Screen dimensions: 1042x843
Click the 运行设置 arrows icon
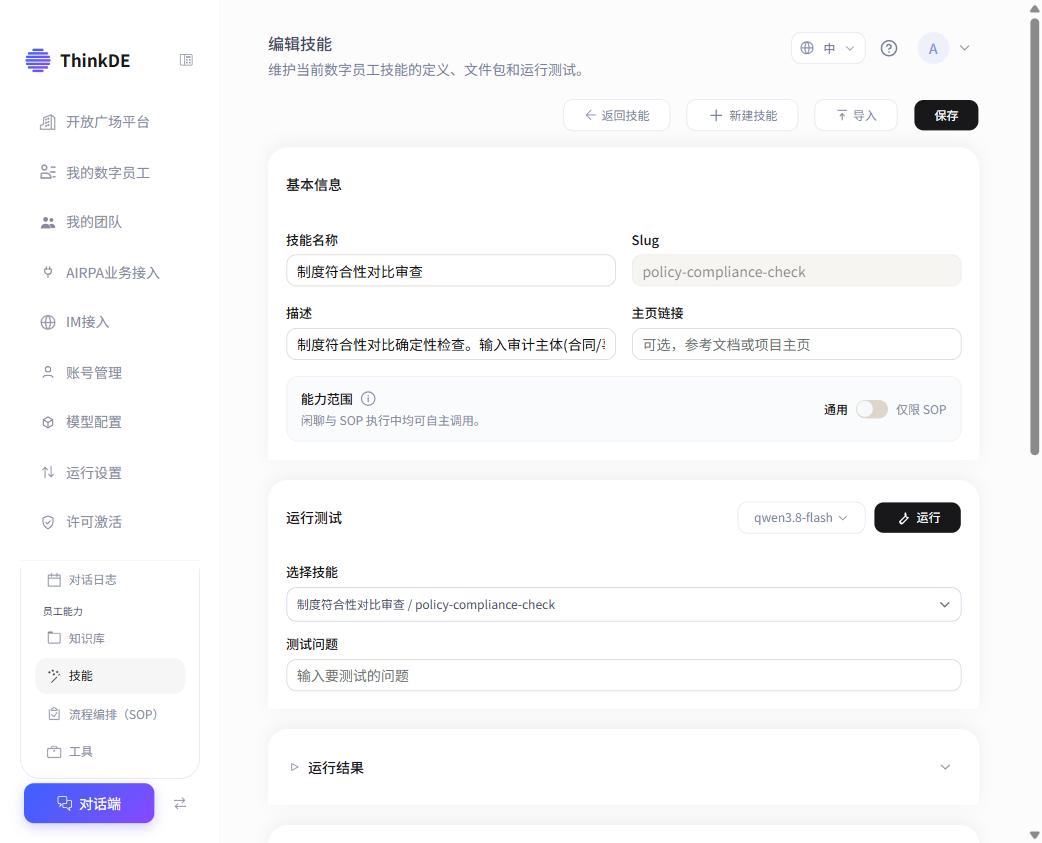tap(48, 472)
